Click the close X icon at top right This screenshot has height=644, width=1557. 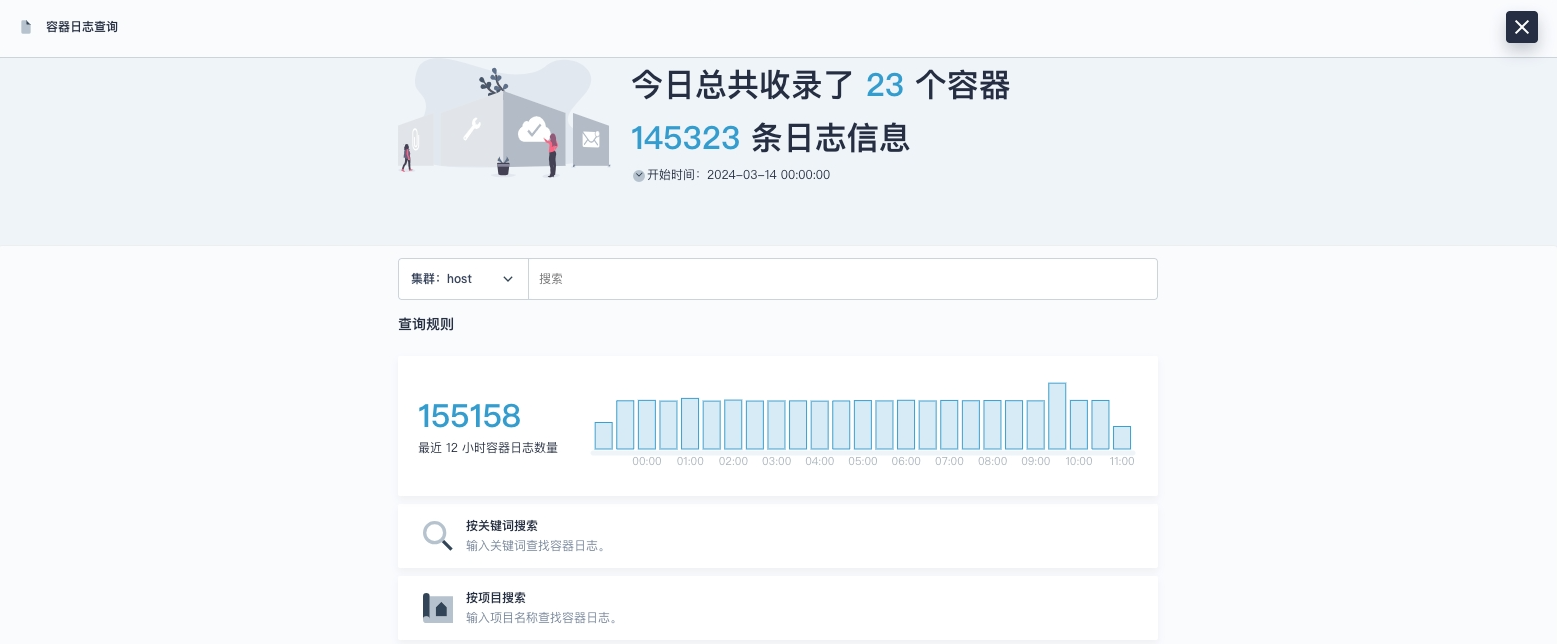pos(1522,27)
